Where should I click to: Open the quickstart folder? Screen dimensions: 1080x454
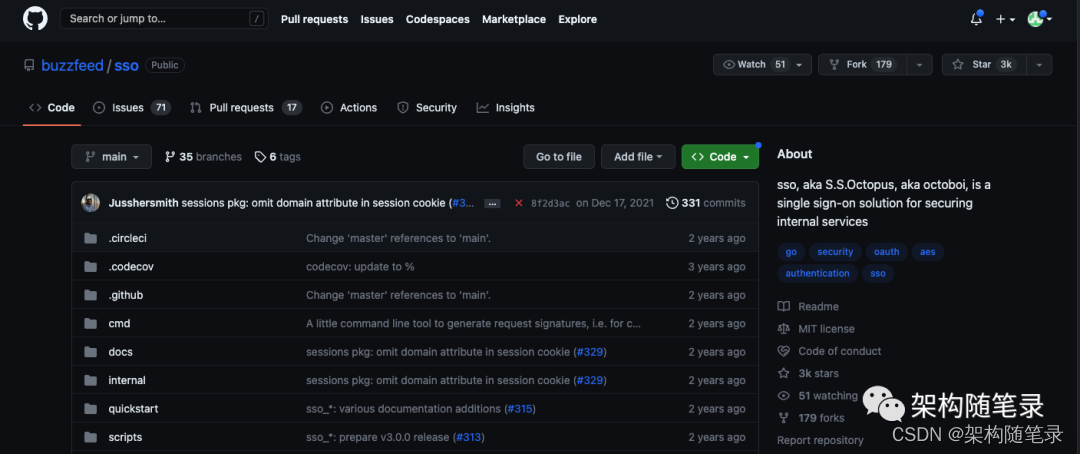pos(133,409)
